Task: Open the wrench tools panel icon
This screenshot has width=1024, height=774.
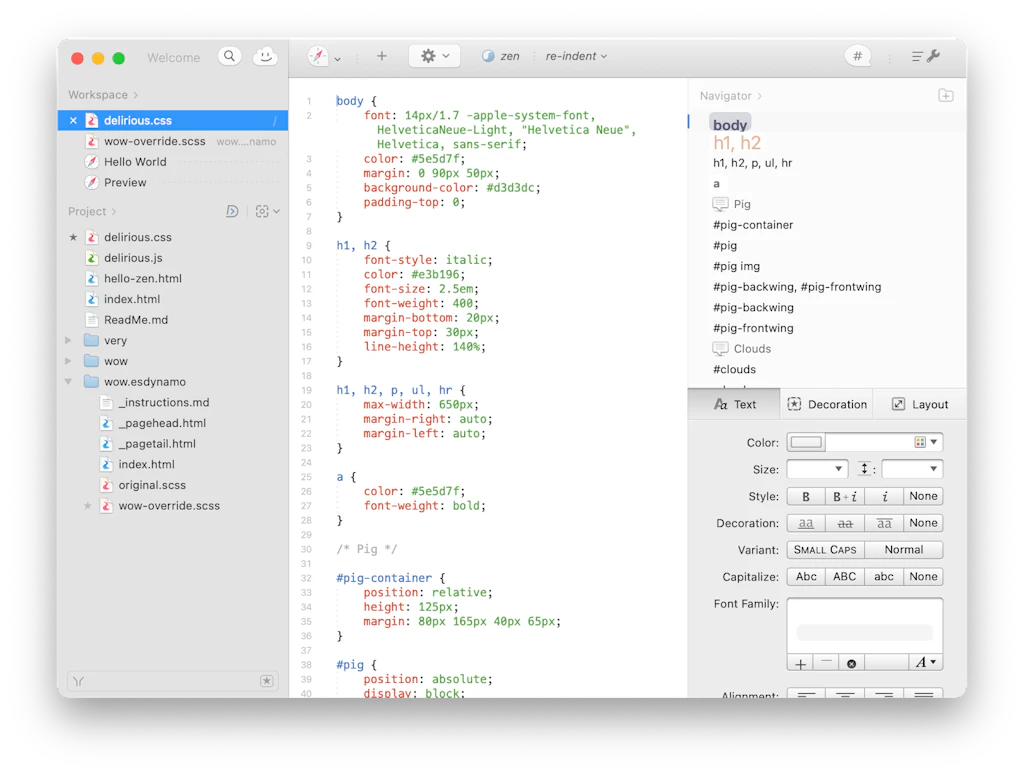Action: coord(926,56)
